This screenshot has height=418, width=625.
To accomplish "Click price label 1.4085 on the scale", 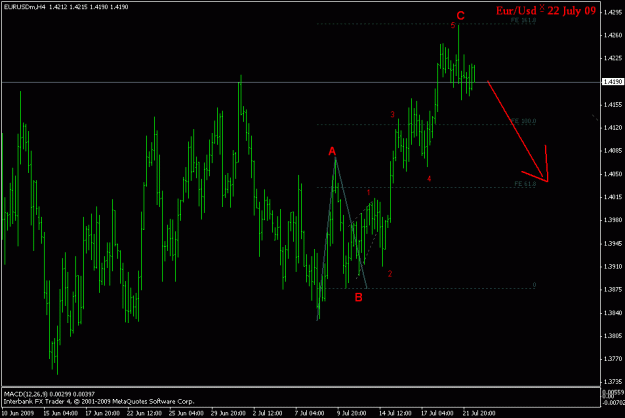I will tap(613, 151).
